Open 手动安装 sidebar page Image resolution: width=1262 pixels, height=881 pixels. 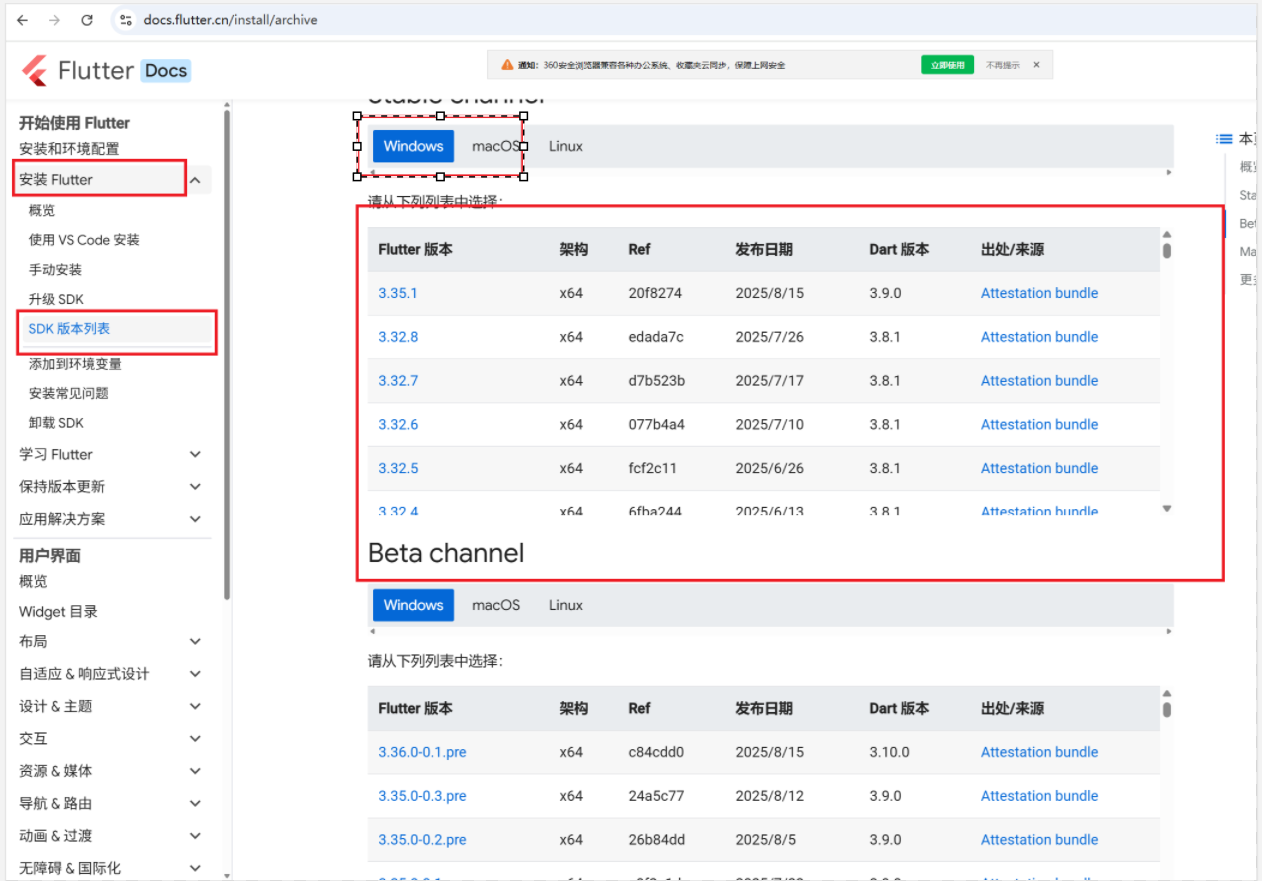click(55, 270)
